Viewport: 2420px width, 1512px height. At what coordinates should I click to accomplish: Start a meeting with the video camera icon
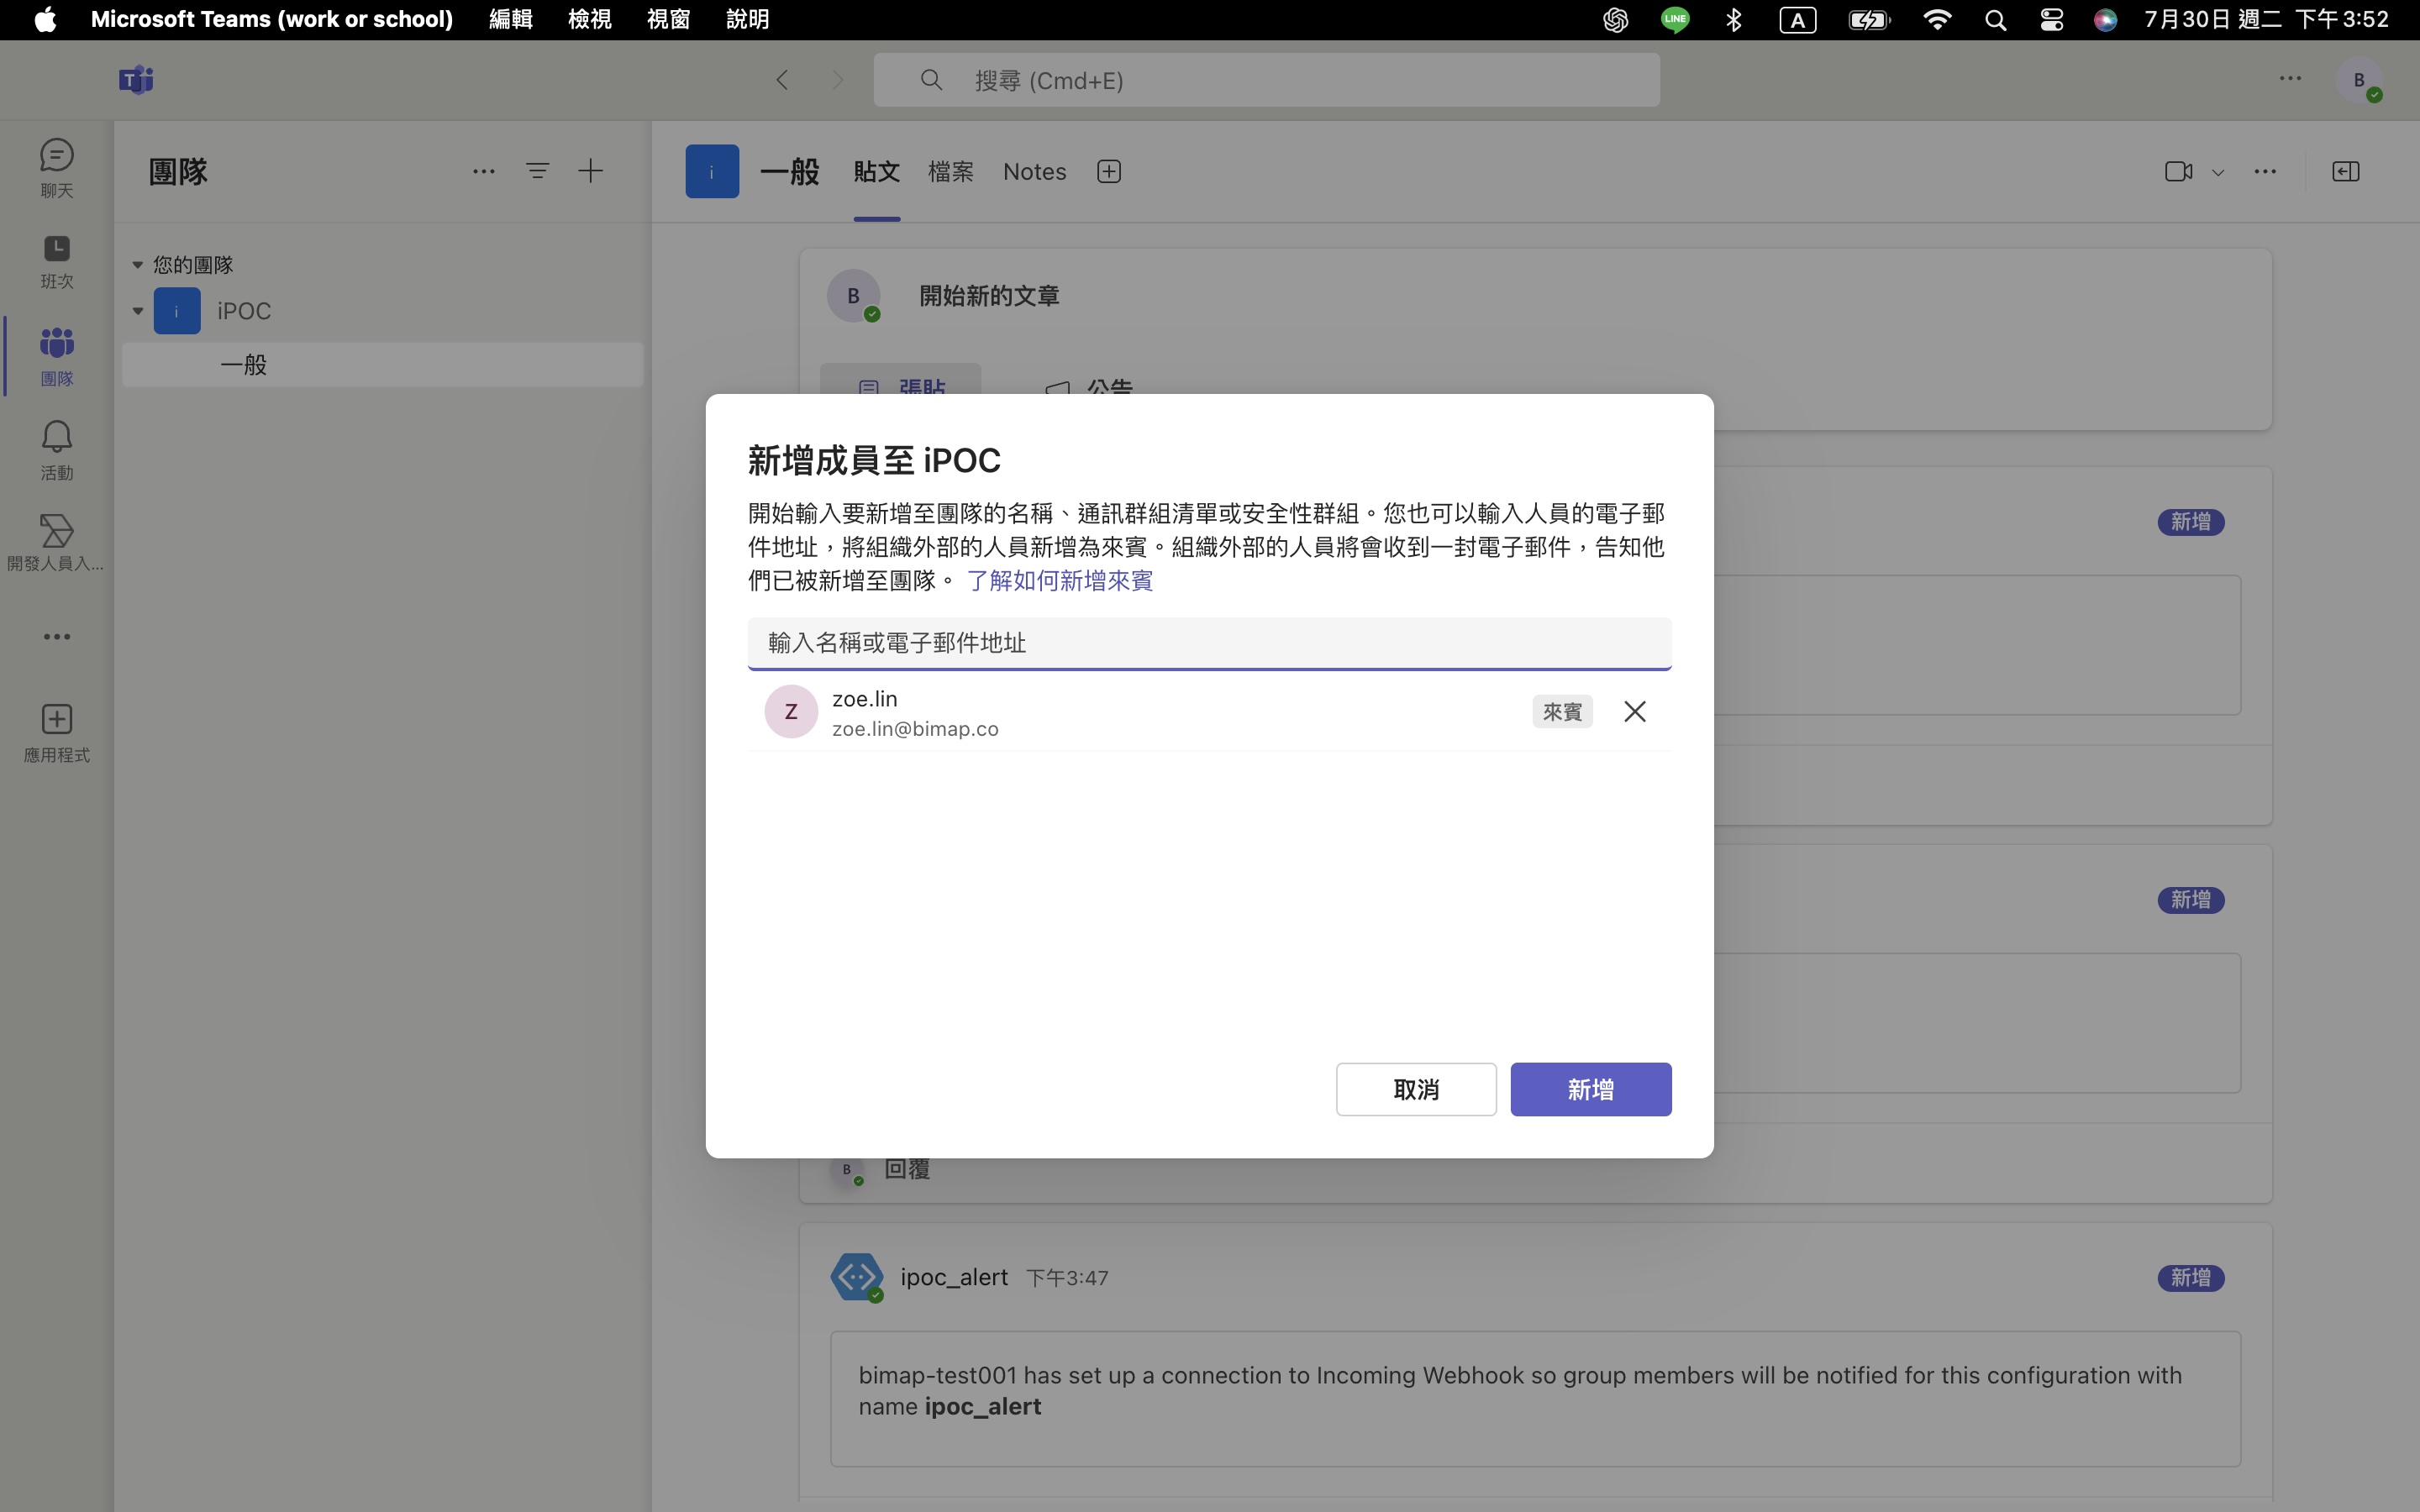(x=2178, y=172)
